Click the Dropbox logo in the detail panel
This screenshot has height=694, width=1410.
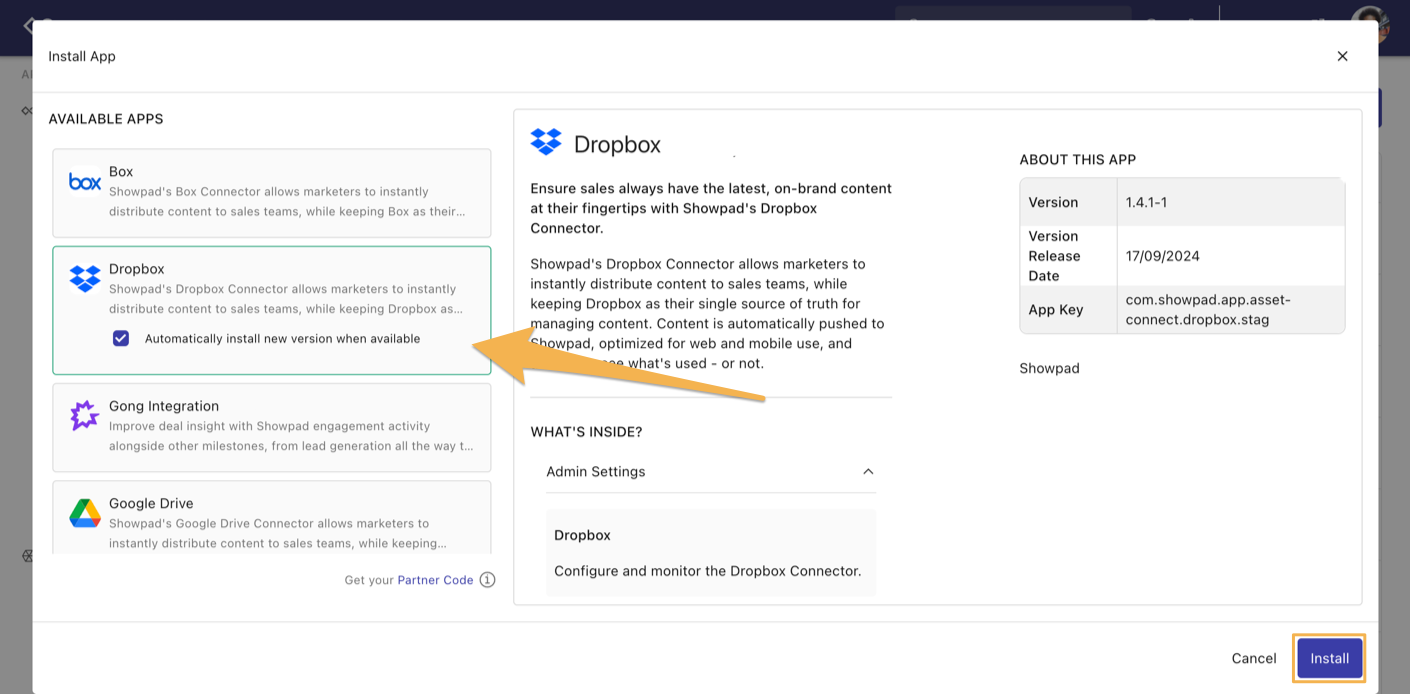click(545, 143)
